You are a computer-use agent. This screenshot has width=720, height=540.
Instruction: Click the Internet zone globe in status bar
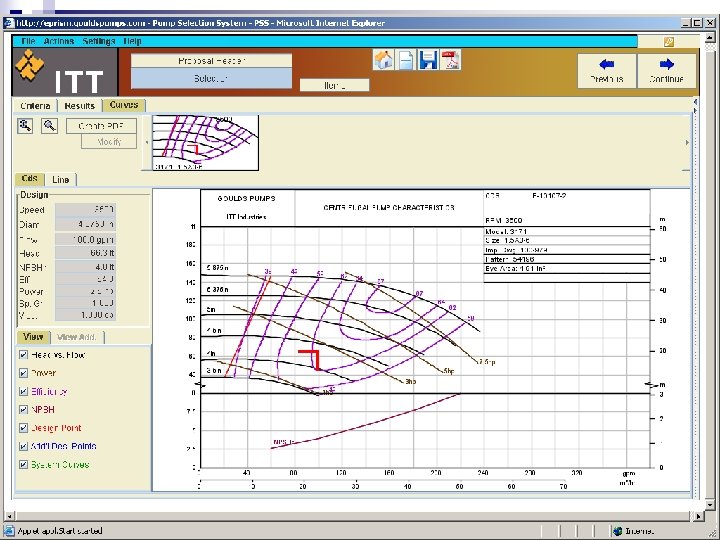(618, 531)
